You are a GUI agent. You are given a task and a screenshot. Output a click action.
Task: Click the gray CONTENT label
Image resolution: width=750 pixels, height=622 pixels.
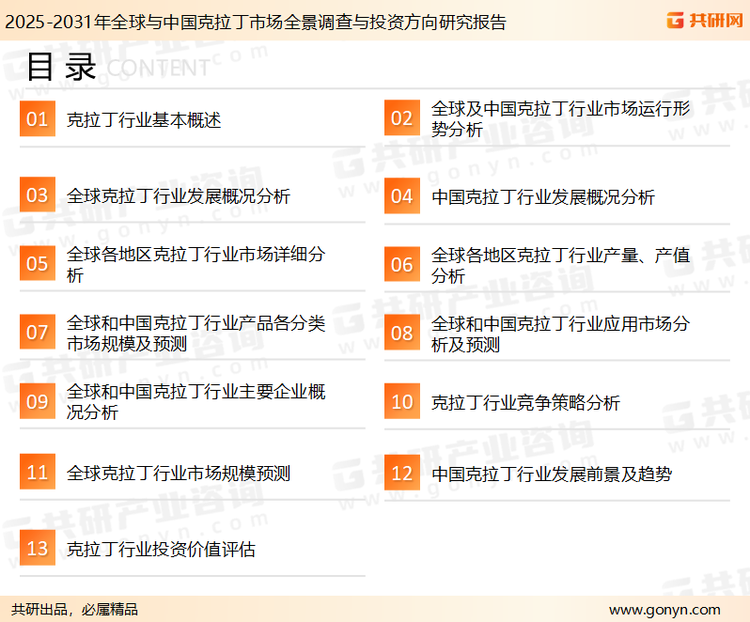point(158,68)
